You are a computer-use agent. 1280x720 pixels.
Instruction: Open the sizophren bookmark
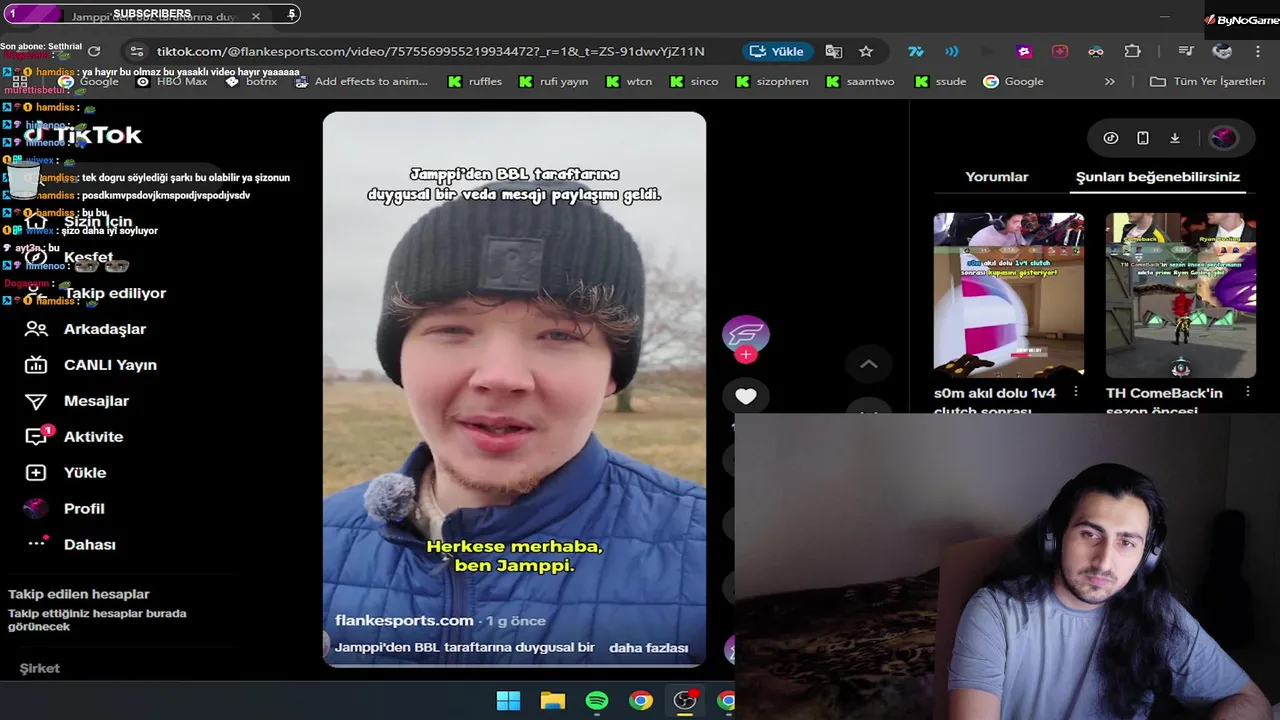point(771,82)
